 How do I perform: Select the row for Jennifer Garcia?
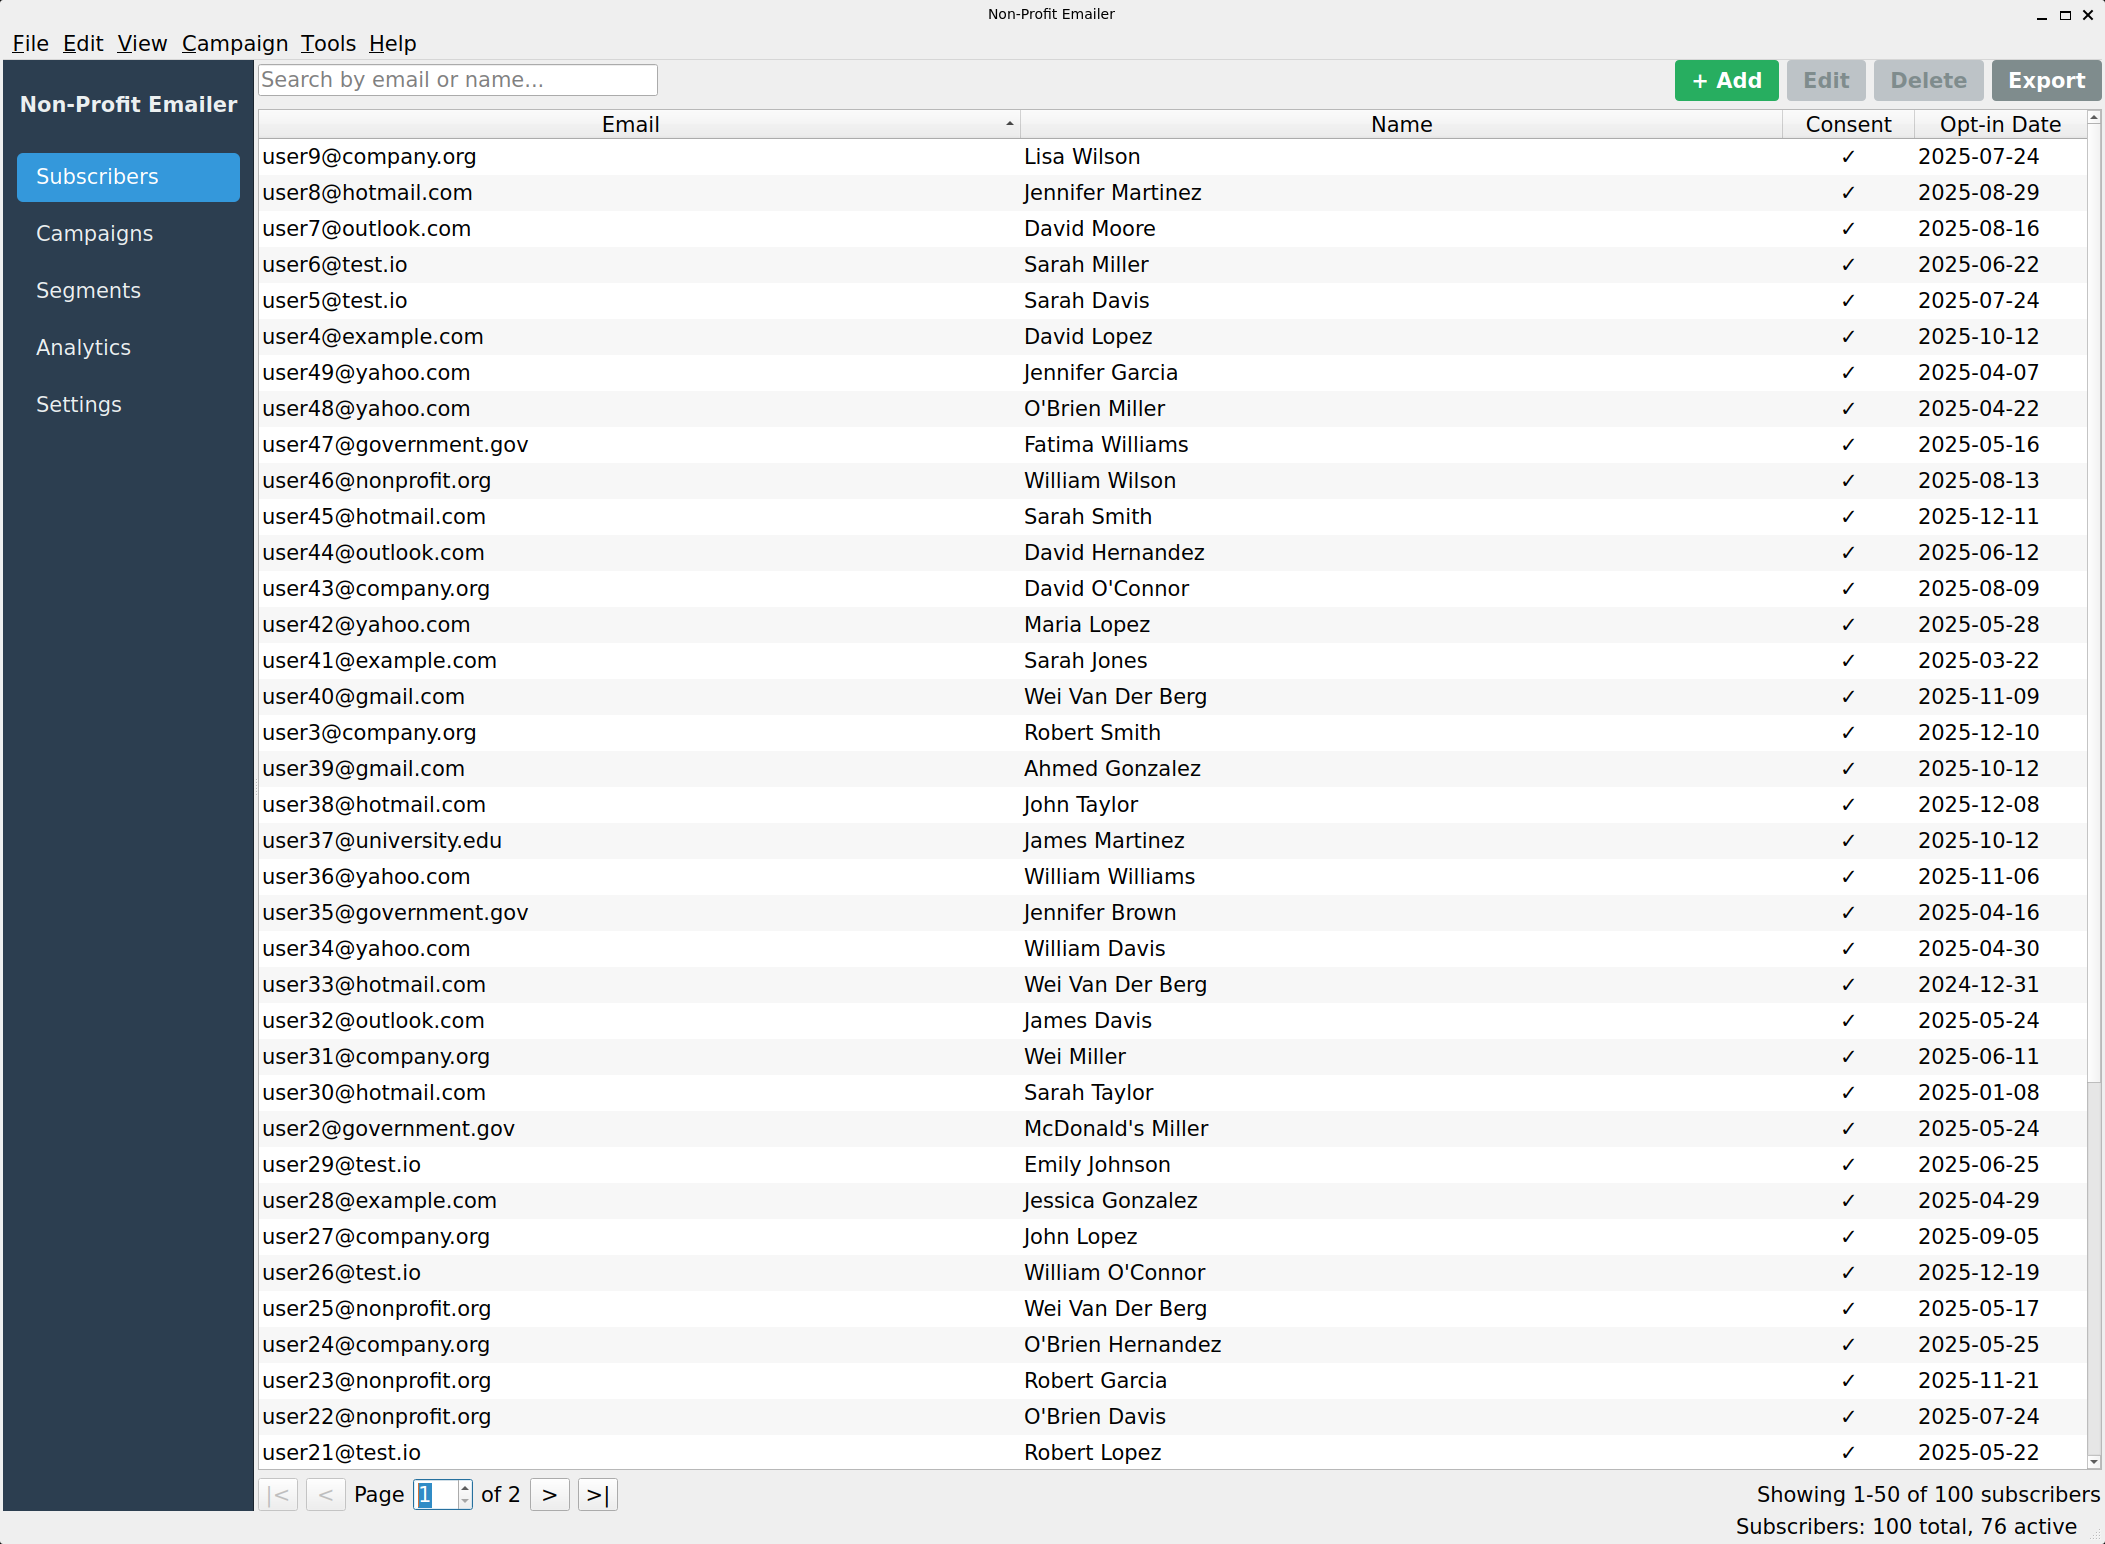[1100, 372]
